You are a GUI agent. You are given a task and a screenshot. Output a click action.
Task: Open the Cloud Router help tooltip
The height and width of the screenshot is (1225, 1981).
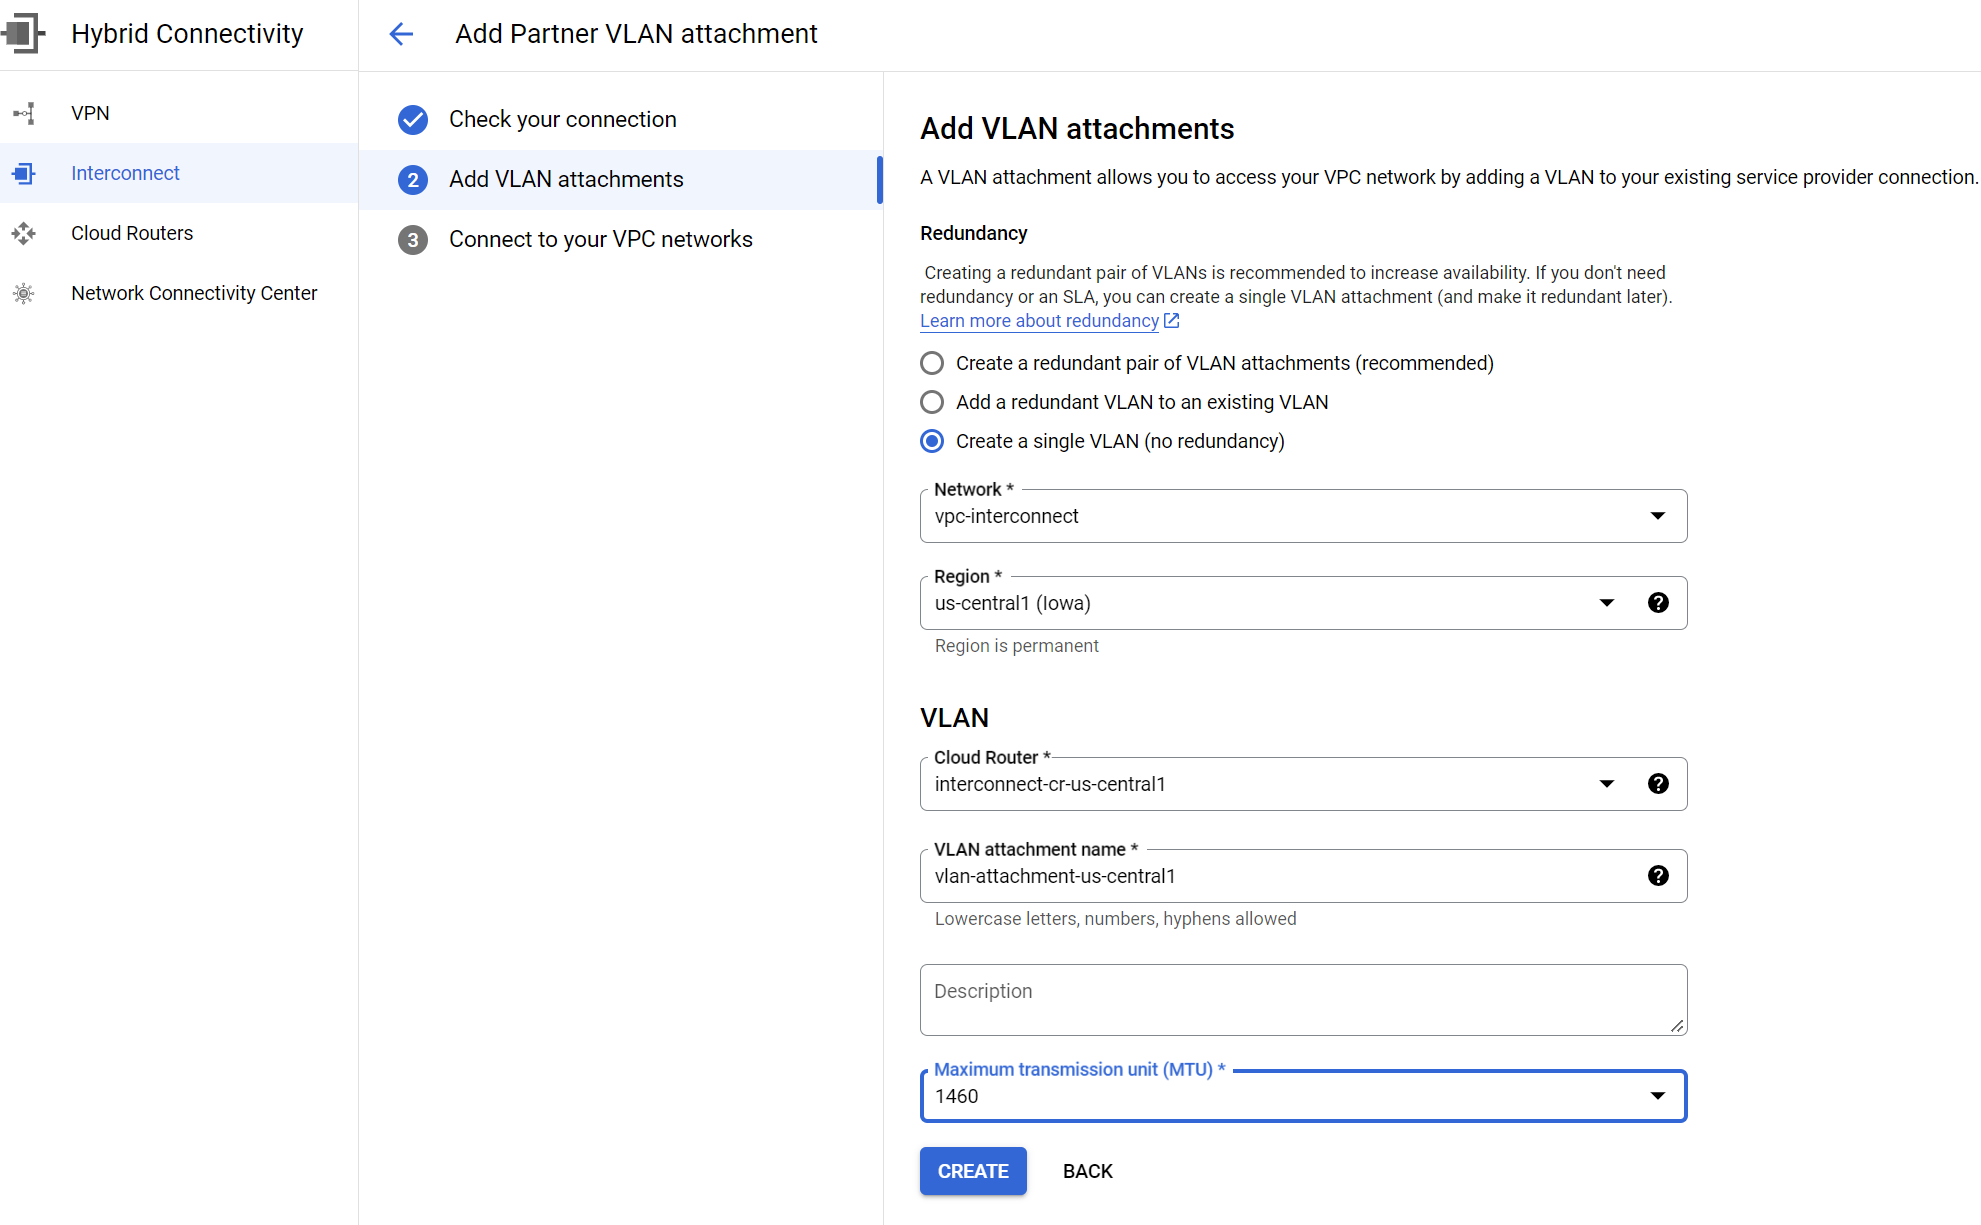(x=1658, y=783)
